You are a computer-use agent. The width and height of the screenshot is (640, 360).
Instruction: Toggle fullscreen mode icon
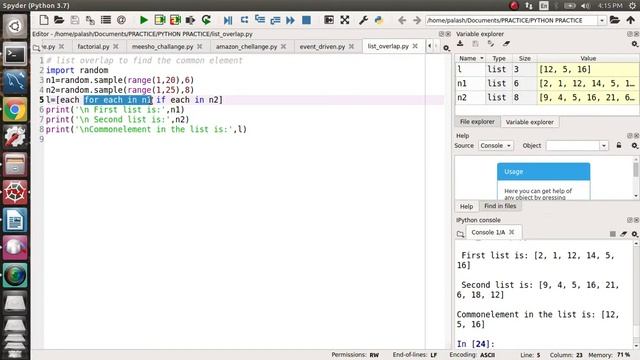[345, 20]
